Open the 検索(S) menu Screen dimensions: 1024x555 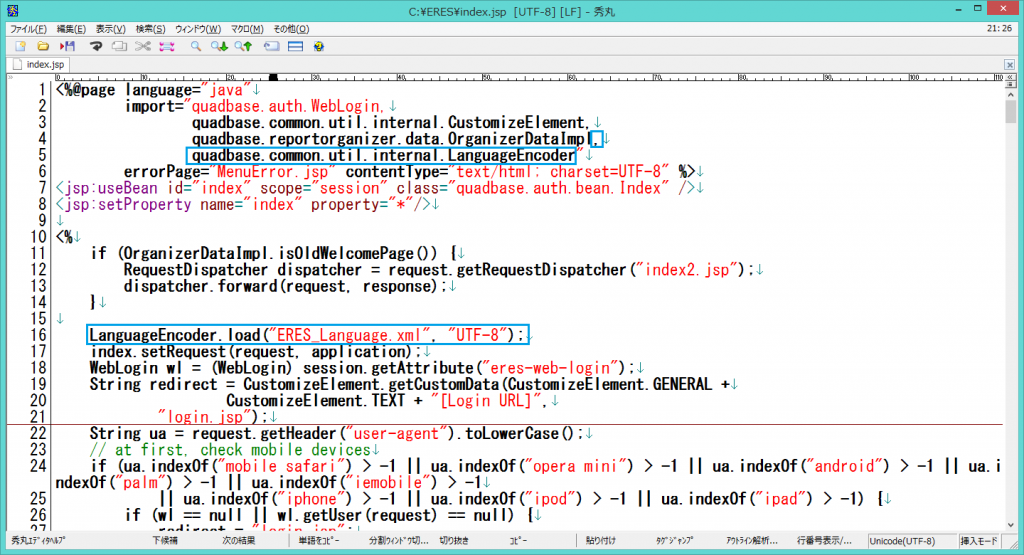[x=151, y=29]
